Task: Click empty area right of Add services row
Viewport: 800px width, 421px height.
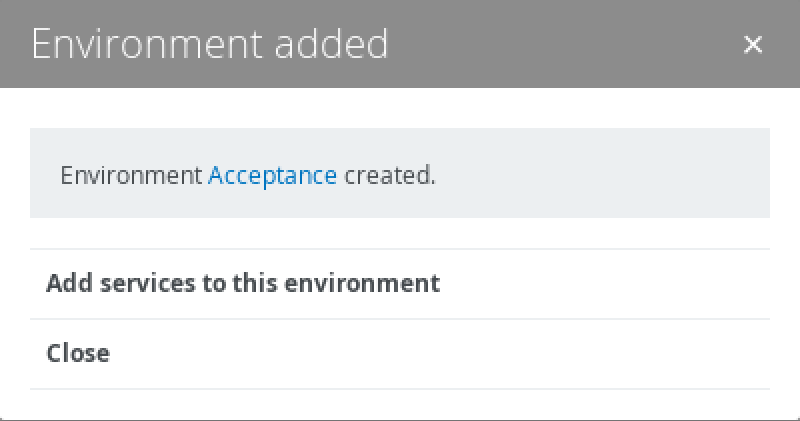Action: click(x=620, y=284)
